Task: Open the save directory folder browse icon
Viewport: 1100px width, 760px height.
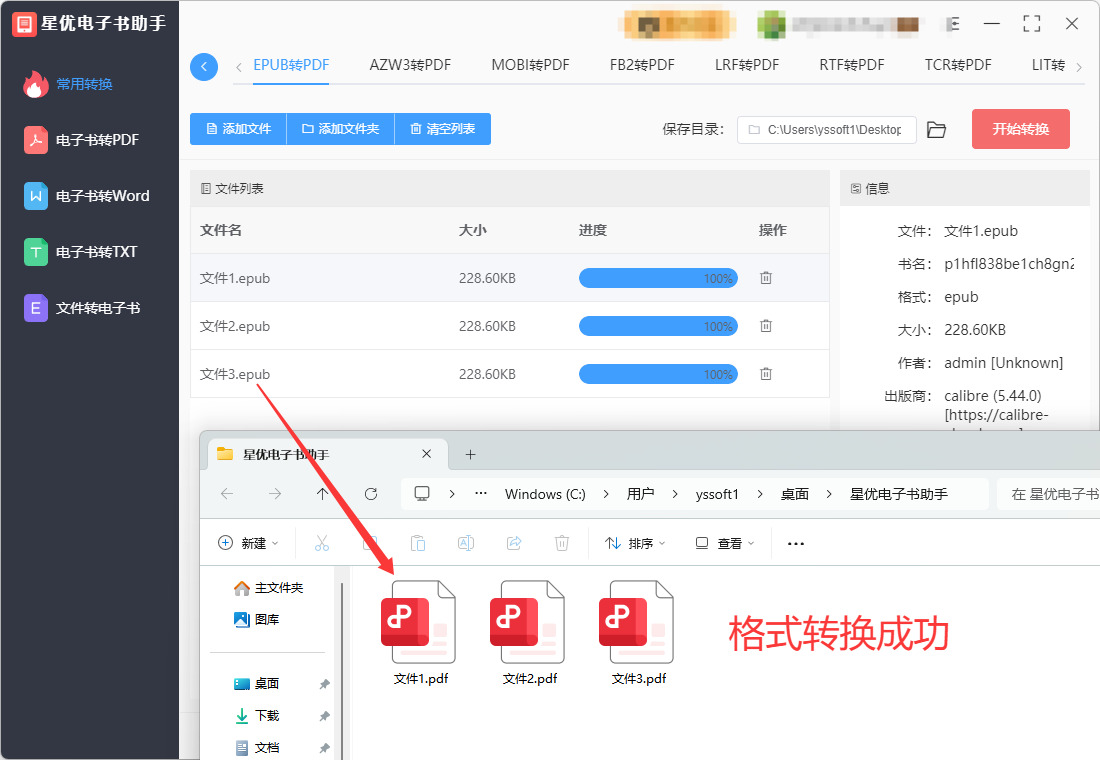Action: [x=937, y=130]
